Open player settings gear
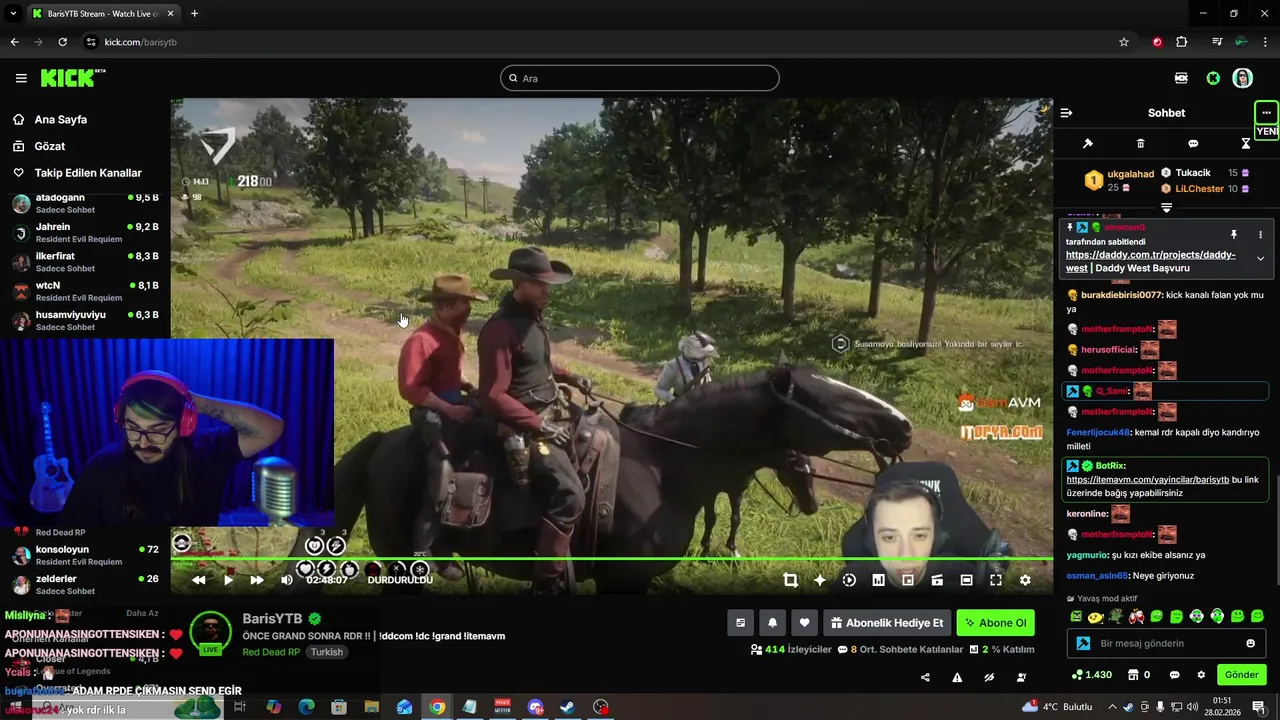The image size is (1280, 720). 1025,580
